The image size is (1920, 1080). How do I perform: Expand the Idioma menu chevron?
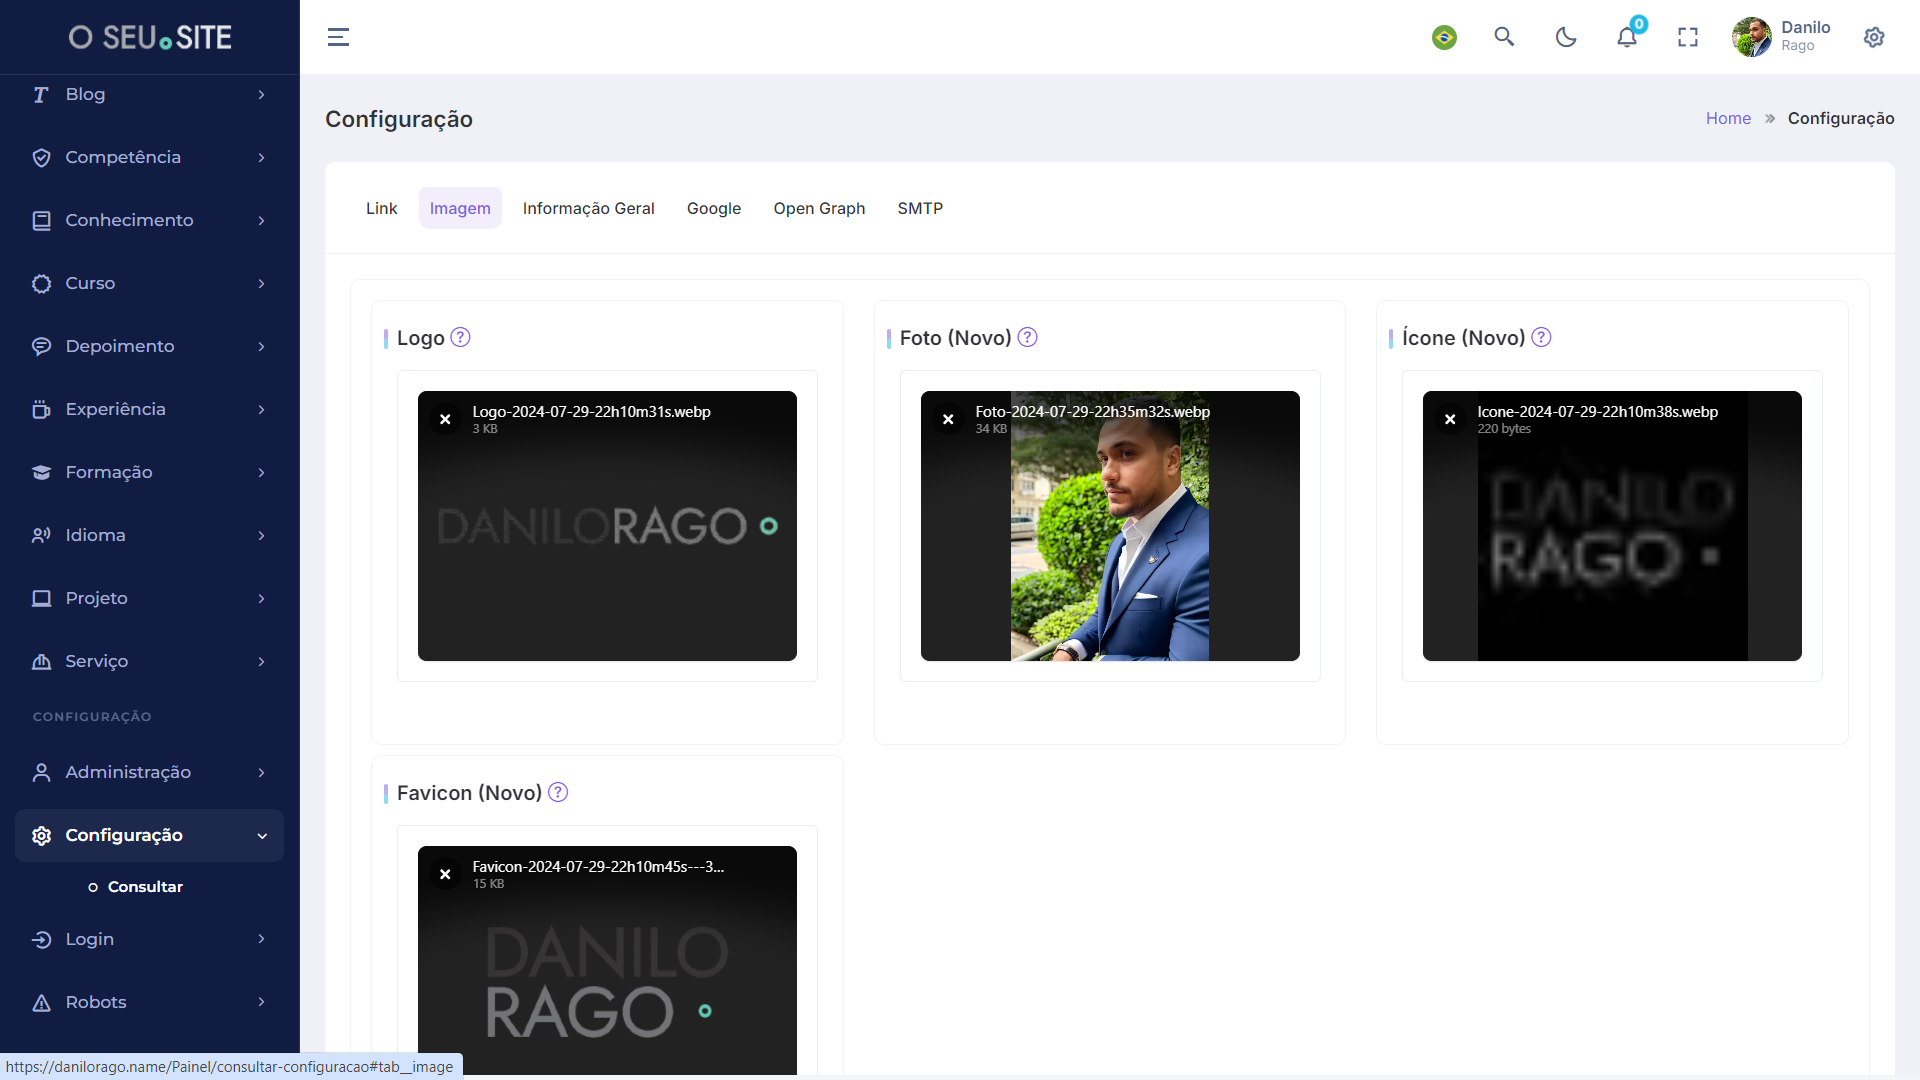point(261,535)
